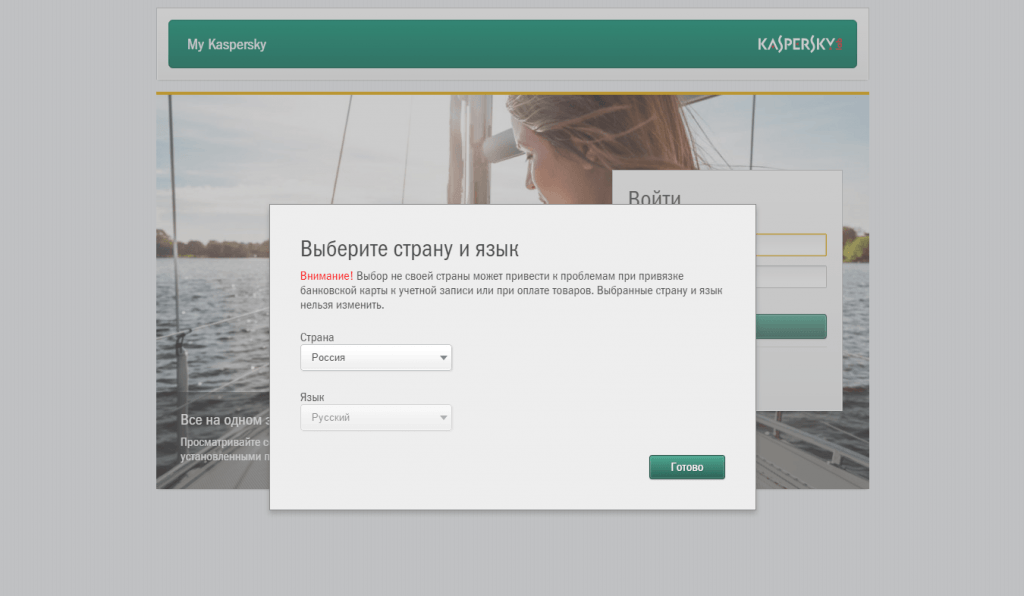Click the arrow on the Русский combo box
The height and width of the screenshot is (596, 1024).
click(443, 418)
